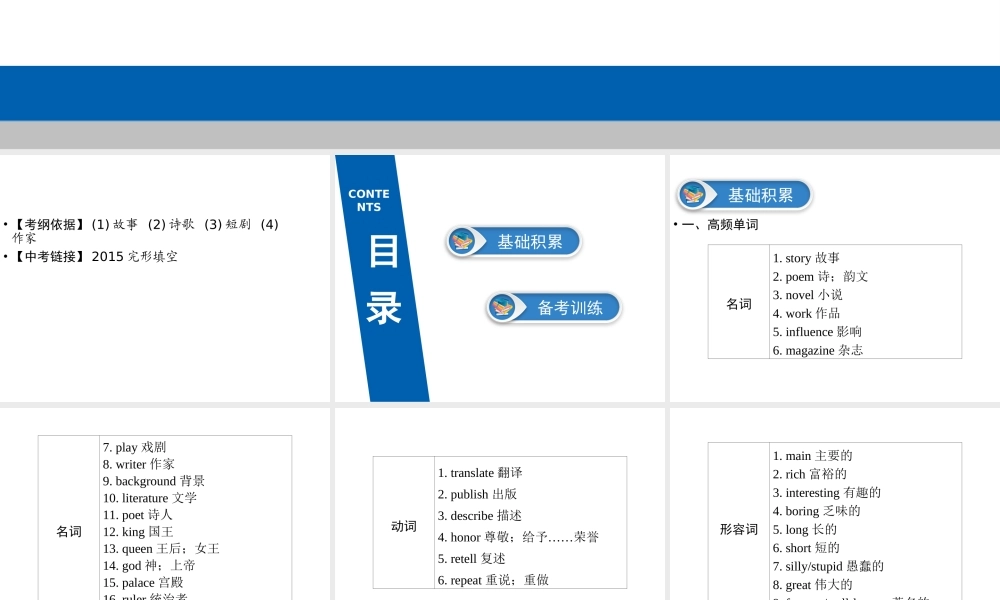
Task: Select row 2. publish 出版
Action: point(477,494)
